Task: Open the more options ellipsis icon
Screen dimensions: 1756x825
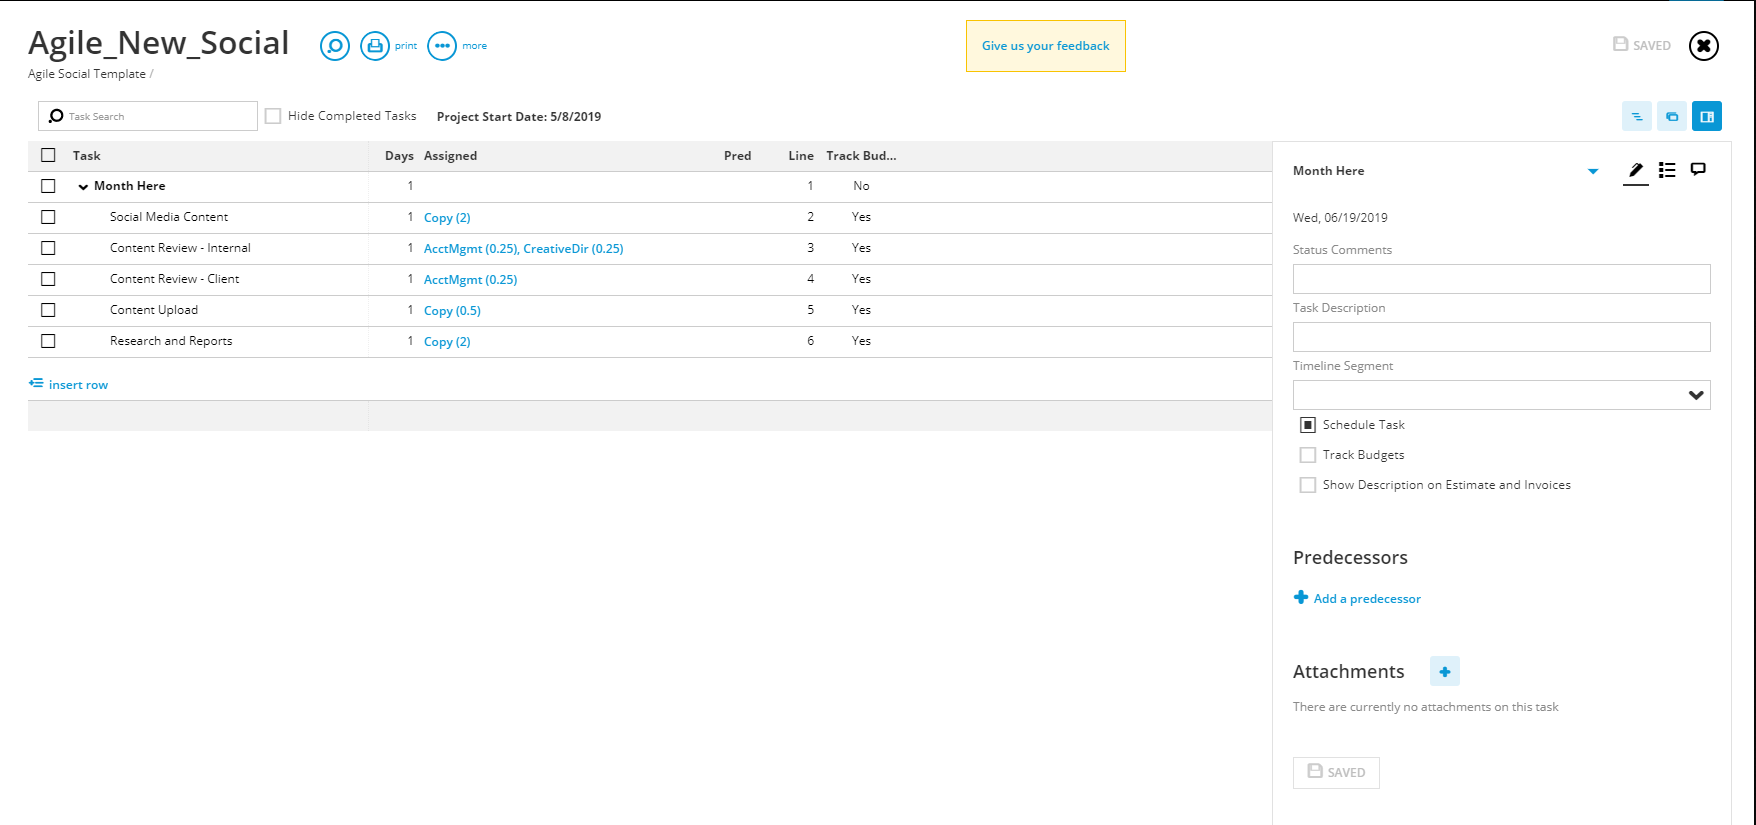Action: pyautogui.click(x=442, y=46)
